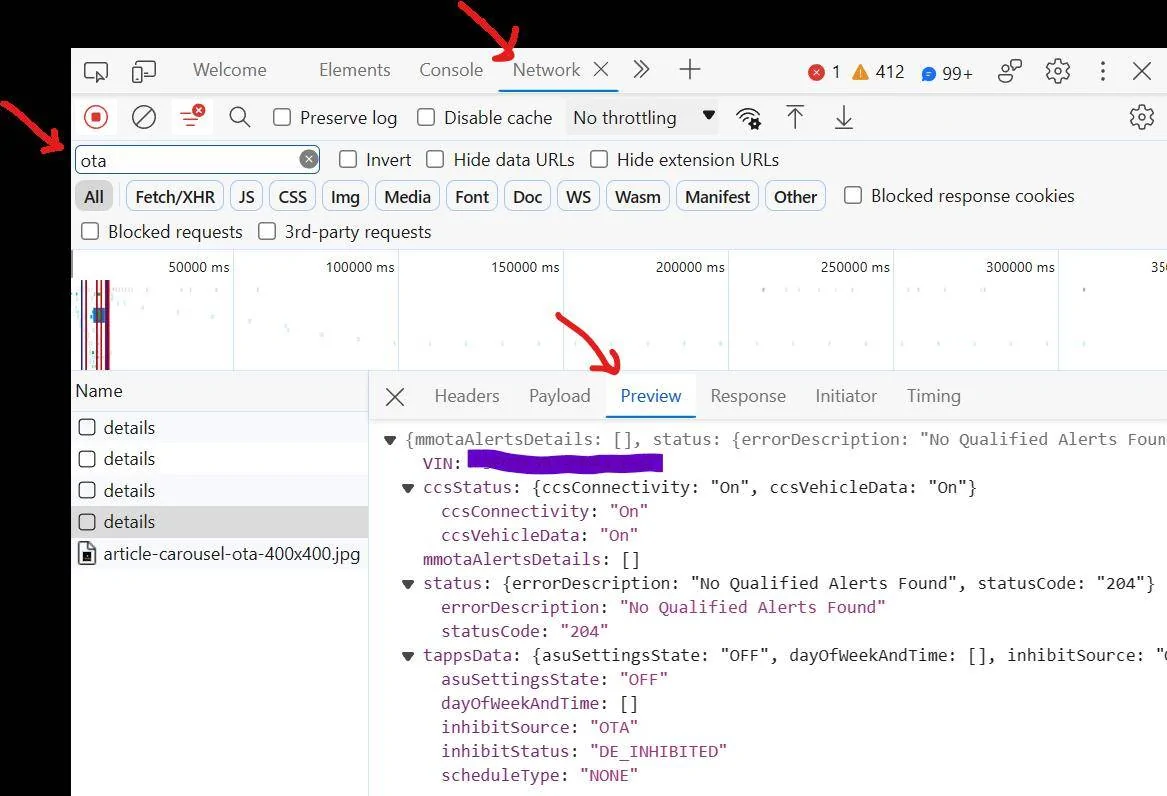Clear the ota filter text
The image size is (1167, 796).
(x=308, y=159)
